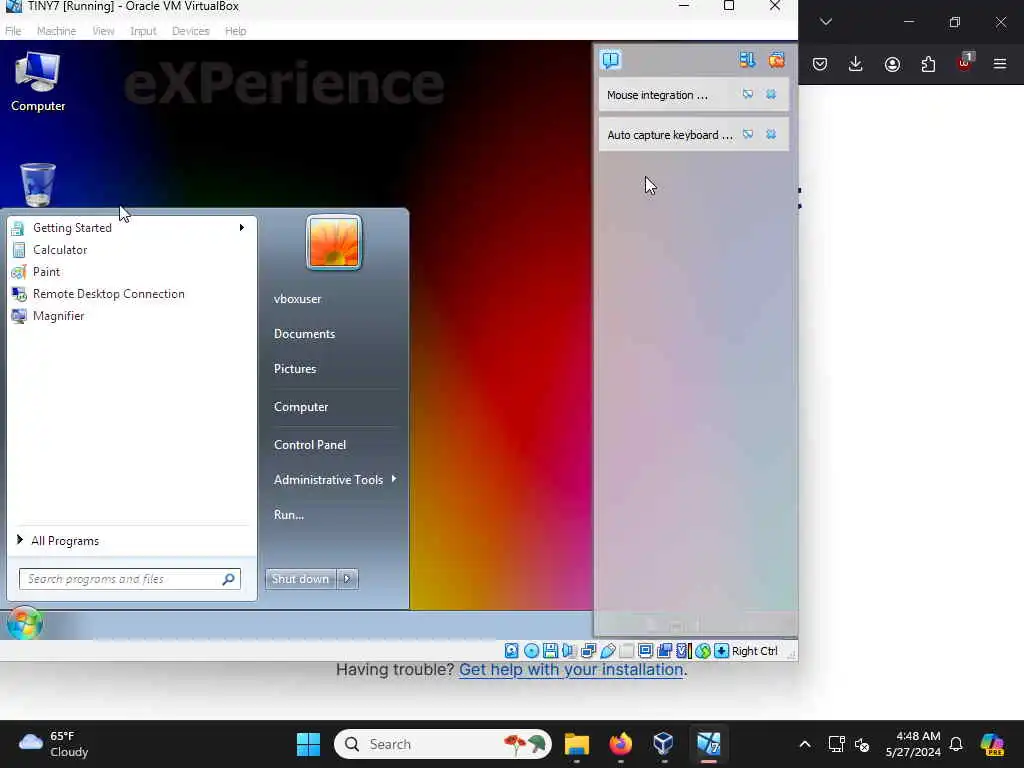Image resolution: width=1024 pixels, height=768 pixels.
Task: Click the Right Ctrl host key label
Action: [754, 651]
